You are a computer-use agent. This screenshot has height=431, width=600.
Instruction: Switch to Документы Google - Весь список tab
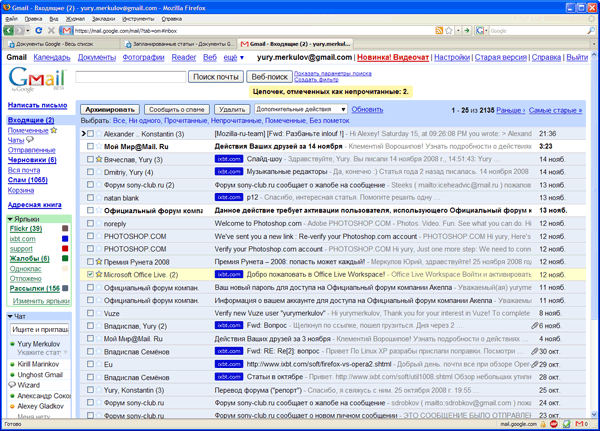[x=61, y=44]
